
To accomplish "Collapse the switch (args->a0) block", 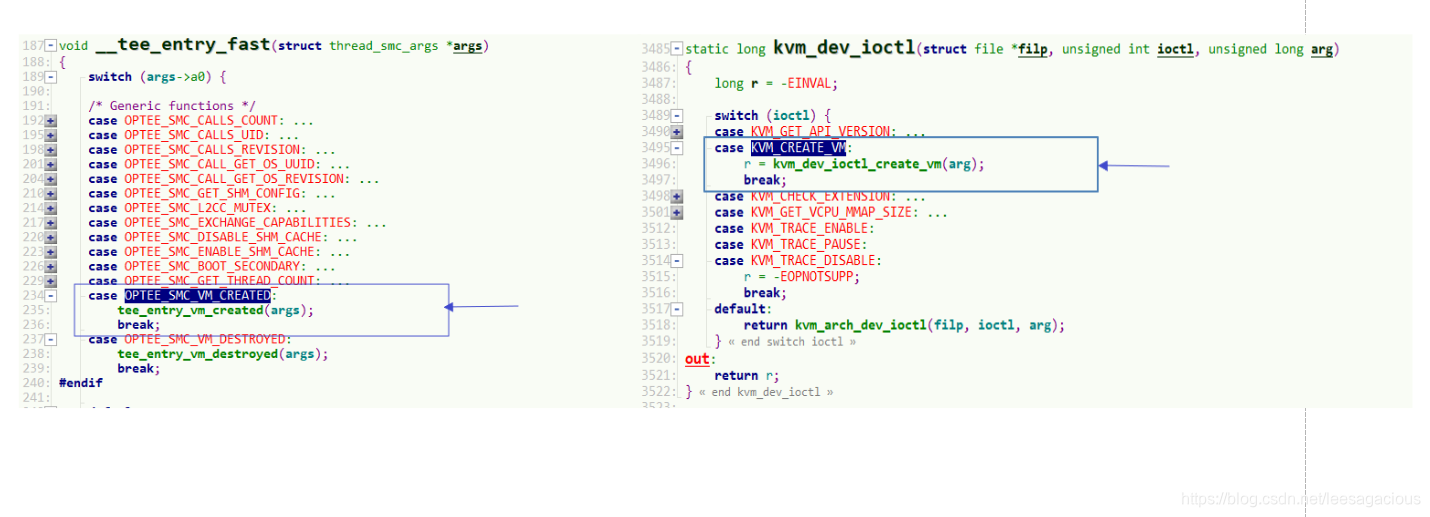I will click(51, 77).
